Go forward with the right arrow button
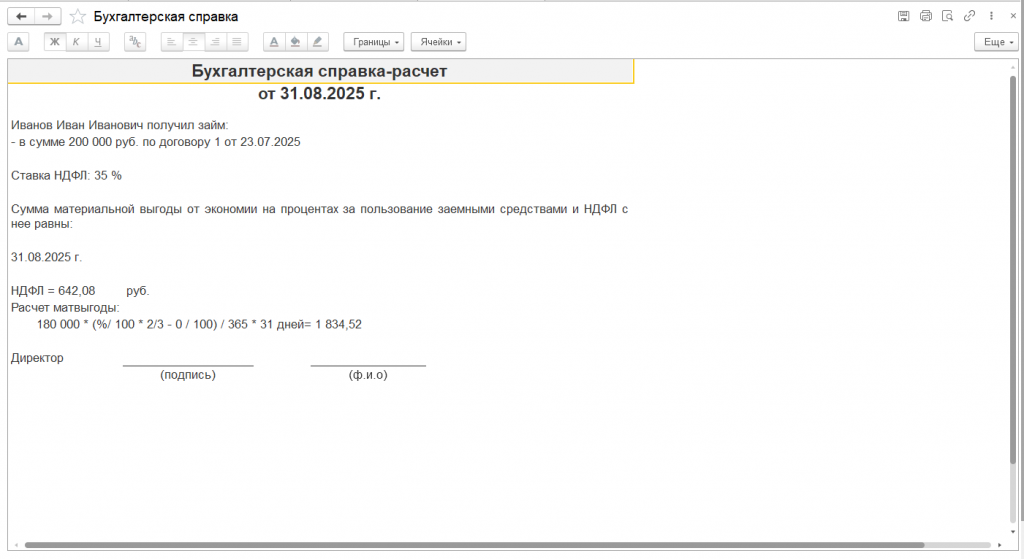 click(x=47, y=16)
